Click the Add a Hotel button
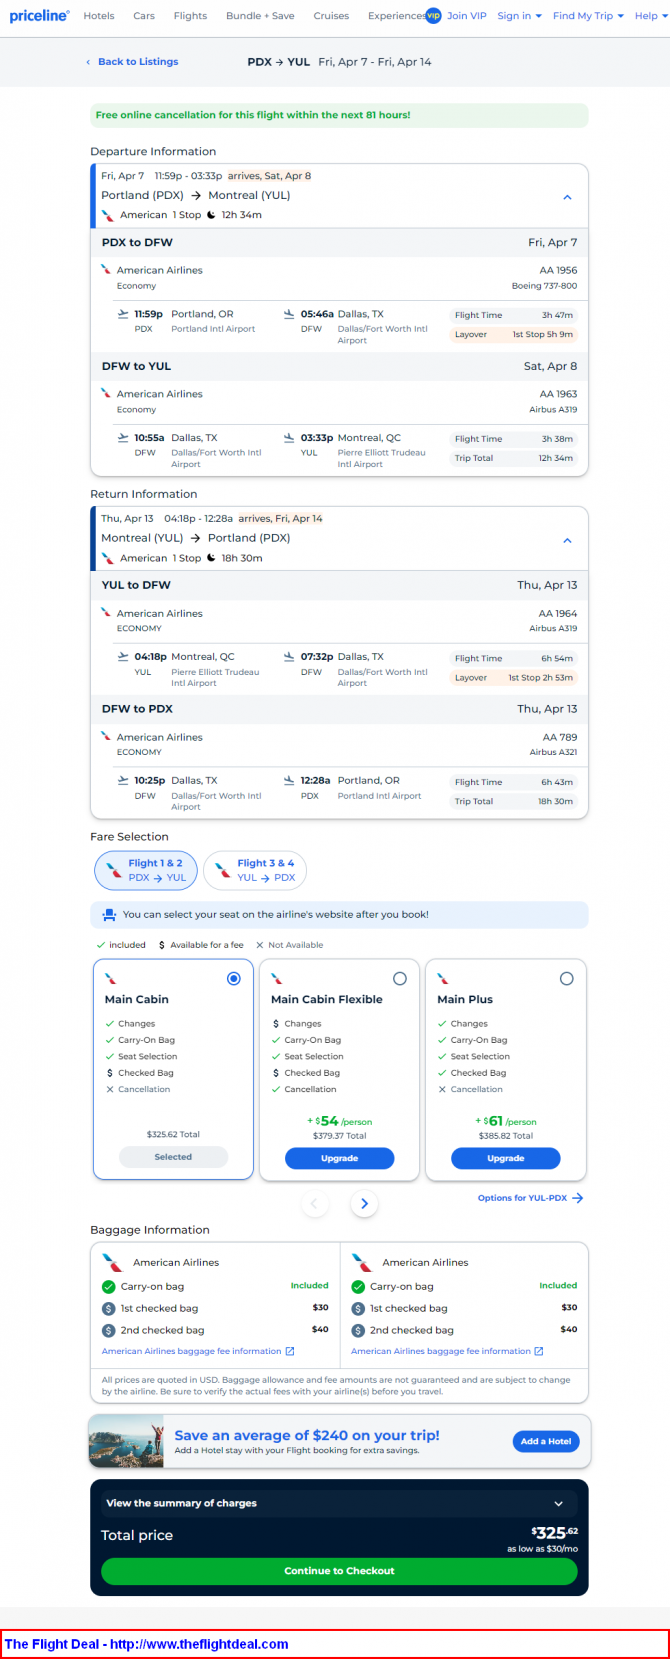 click(546, 1441)
